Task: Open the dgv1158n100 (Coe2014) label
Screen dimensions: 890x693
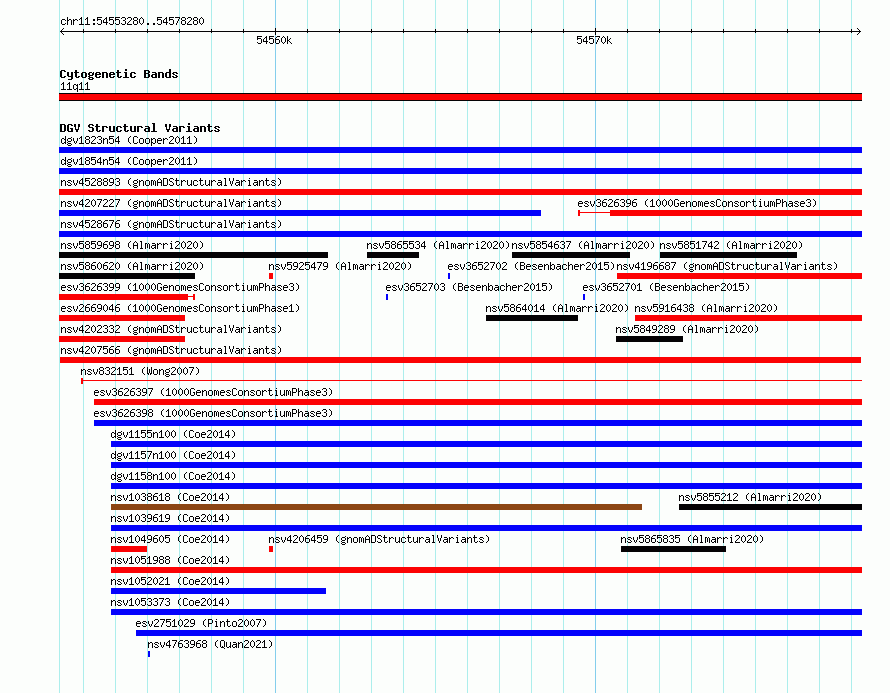Action: pyautogui.click(x=173, y=476)
